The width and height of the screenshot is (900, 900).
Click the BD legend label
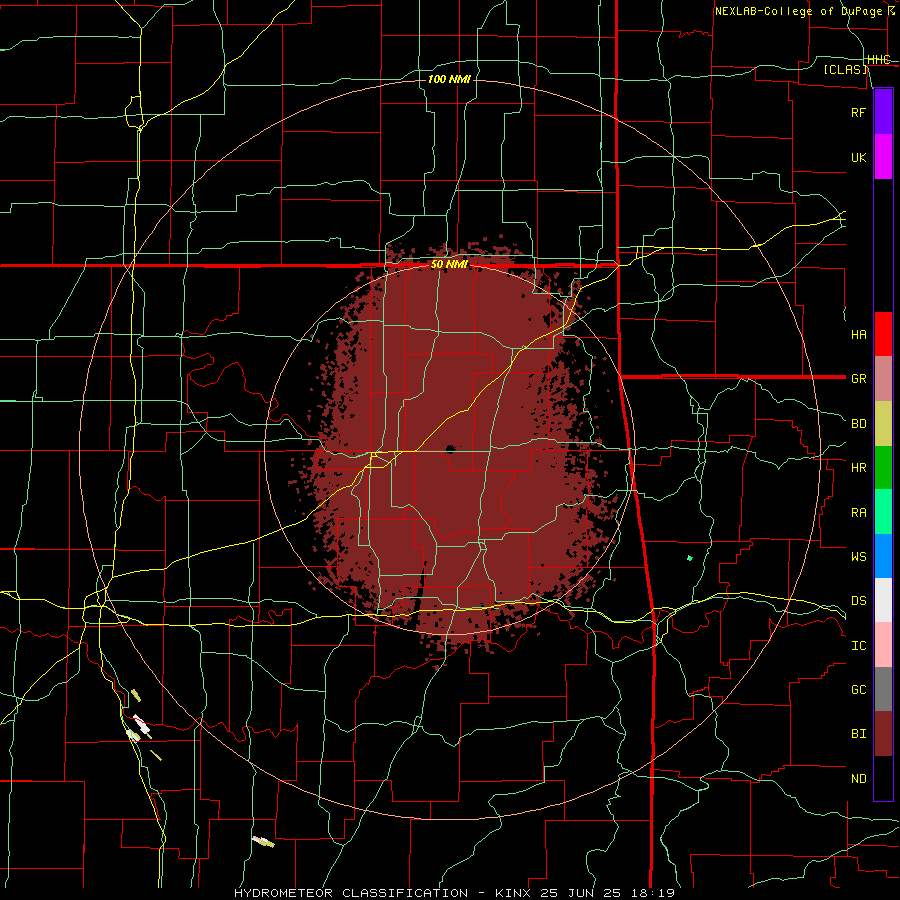[858, 424]
